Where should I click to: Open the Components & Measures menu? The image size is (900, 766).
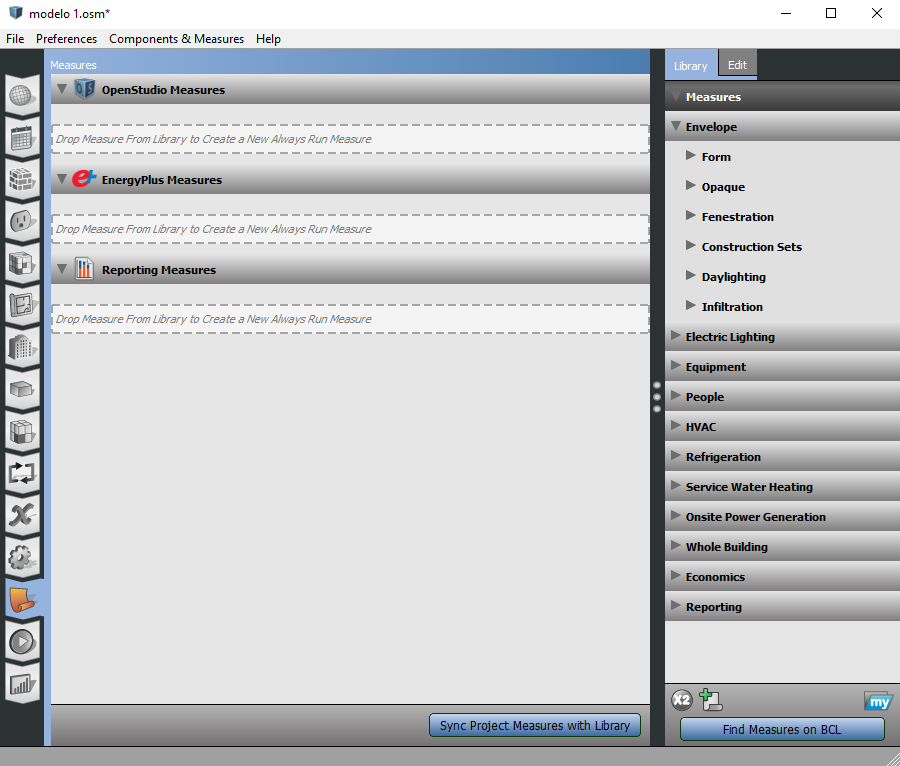[x=176, y=39]
